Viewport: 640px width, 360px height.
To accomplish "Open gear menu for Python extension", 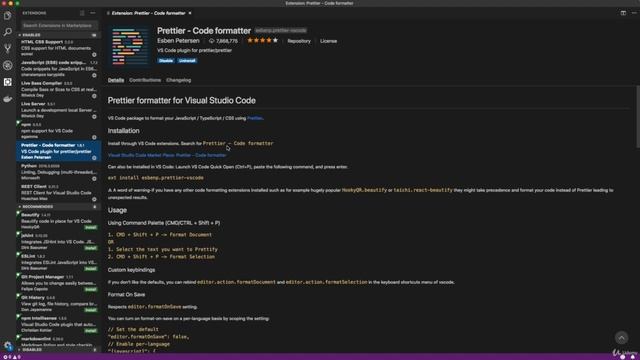I will (x=94, y=179).
